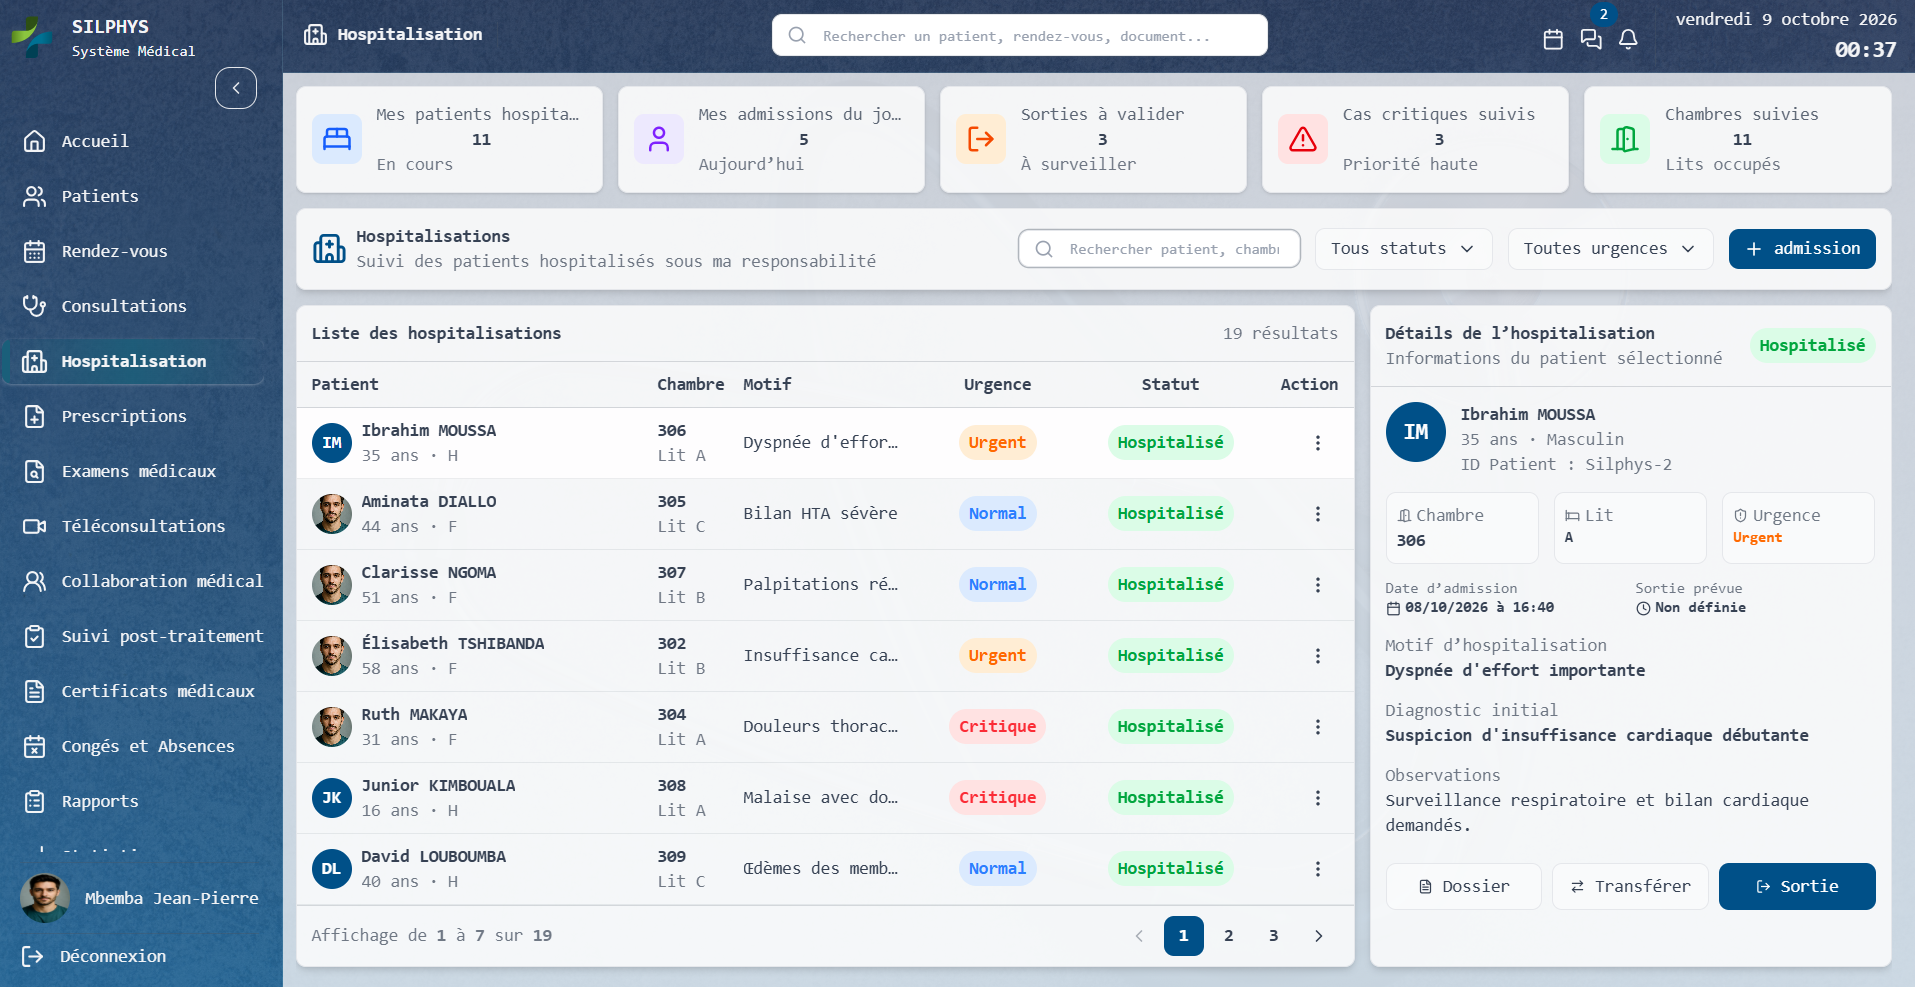Click Déconnexion to log out
Viewport: 1915px width, 987px height.
94,956
